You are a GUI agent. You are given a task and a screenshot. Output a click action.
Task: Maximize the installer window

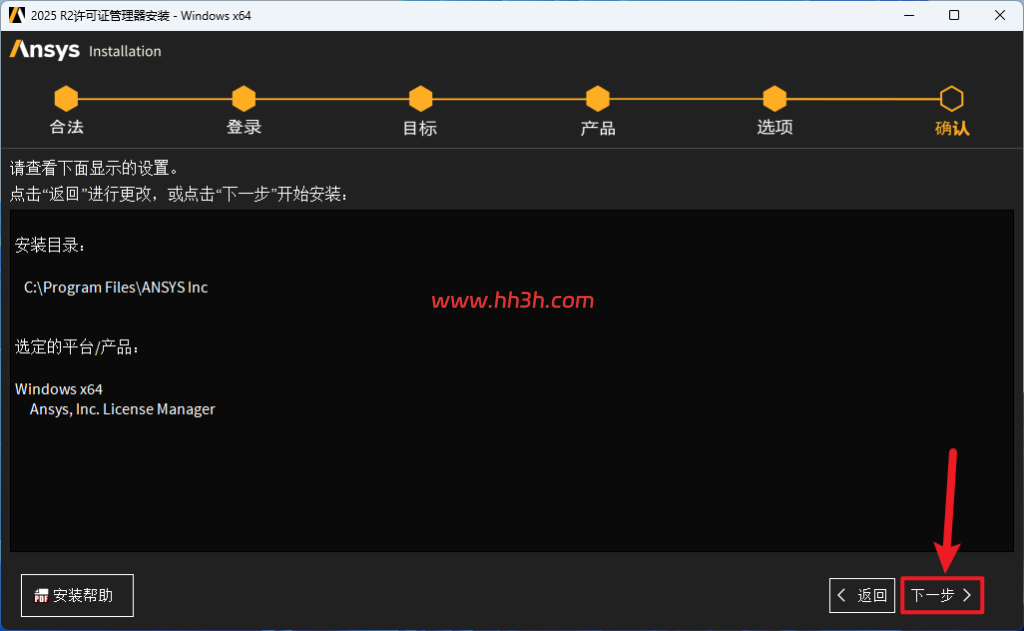[x=954, y=15]
